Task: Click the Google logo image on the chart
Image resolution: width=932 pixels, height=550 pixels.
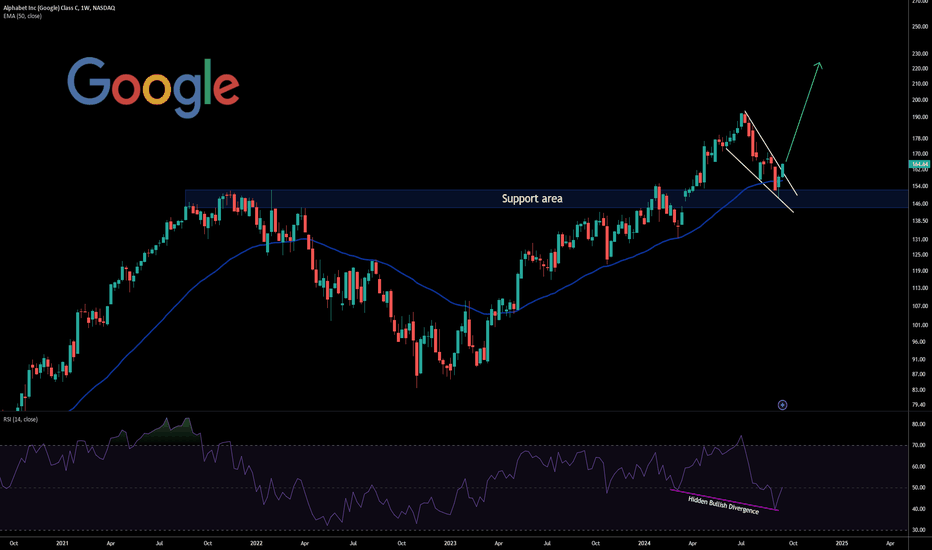Action: point(153,87)
